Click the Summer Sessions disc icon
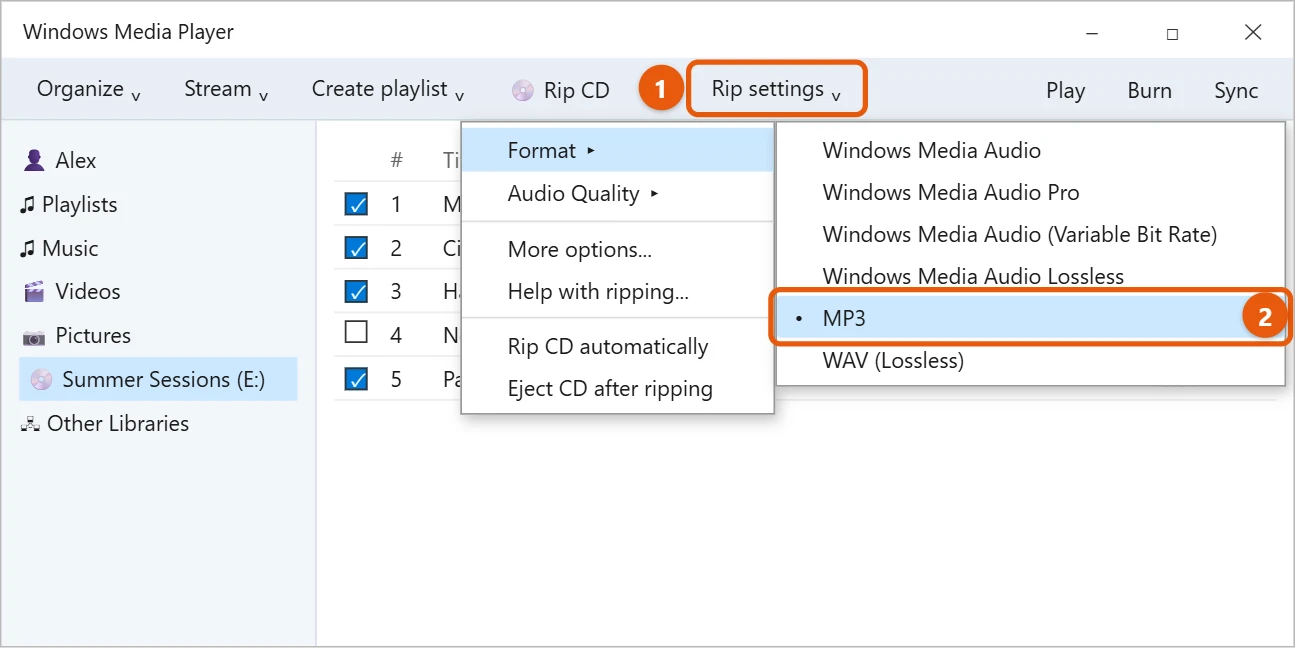 (x=41, y=380)
